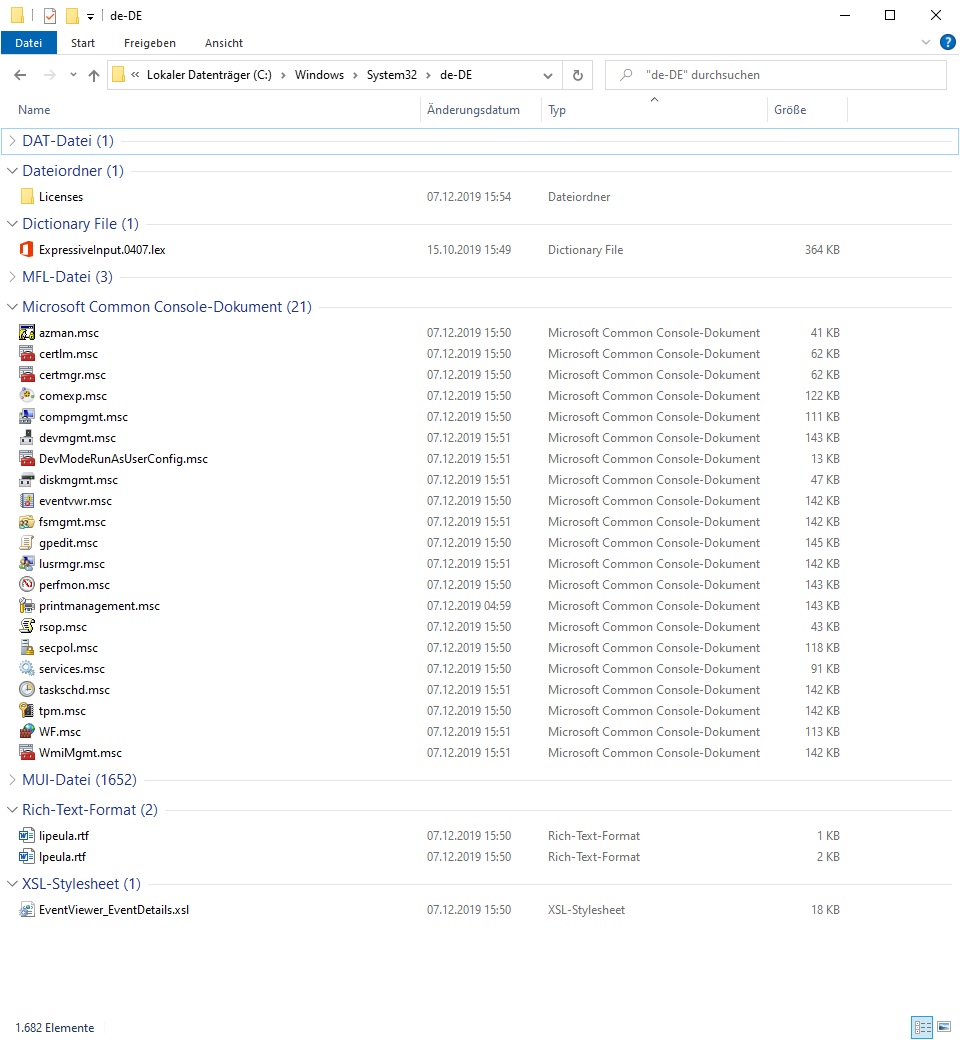Click the certlm.msc file icon
This screenshot has height=1040, width=960.
27,354
